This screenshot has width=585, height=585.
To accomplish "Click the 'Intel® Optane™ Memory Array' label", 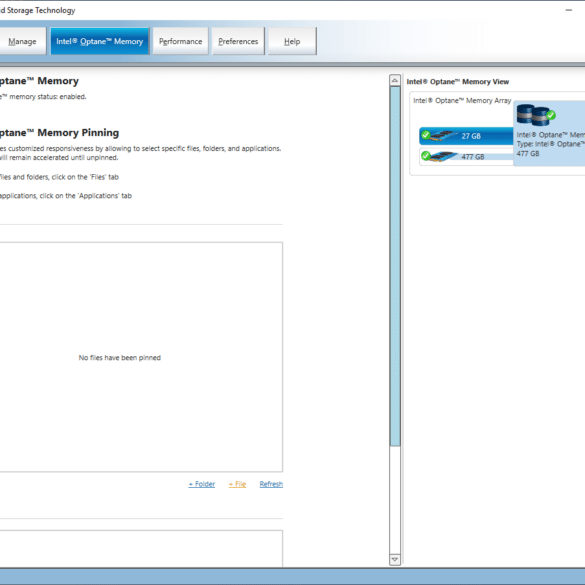I will click(462, 101).
